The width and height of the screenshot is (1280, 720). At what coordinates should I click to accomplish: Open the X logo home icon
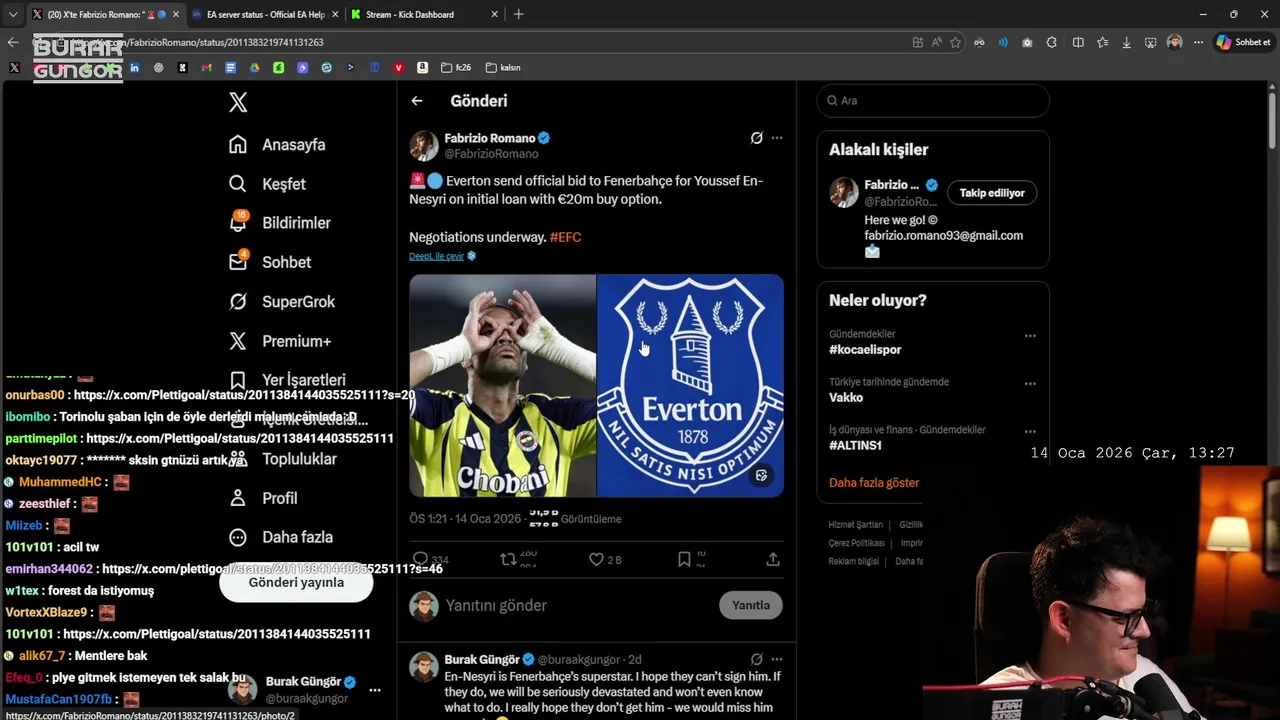(x=238, y=102)
